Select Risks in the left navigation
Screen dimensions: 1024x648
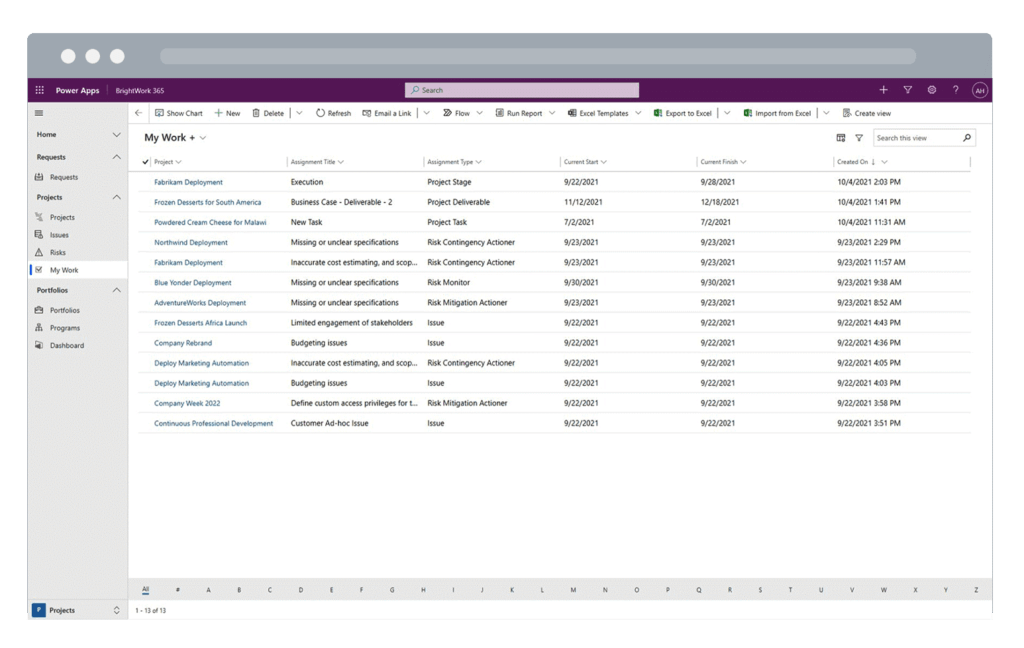coord(58,252)
